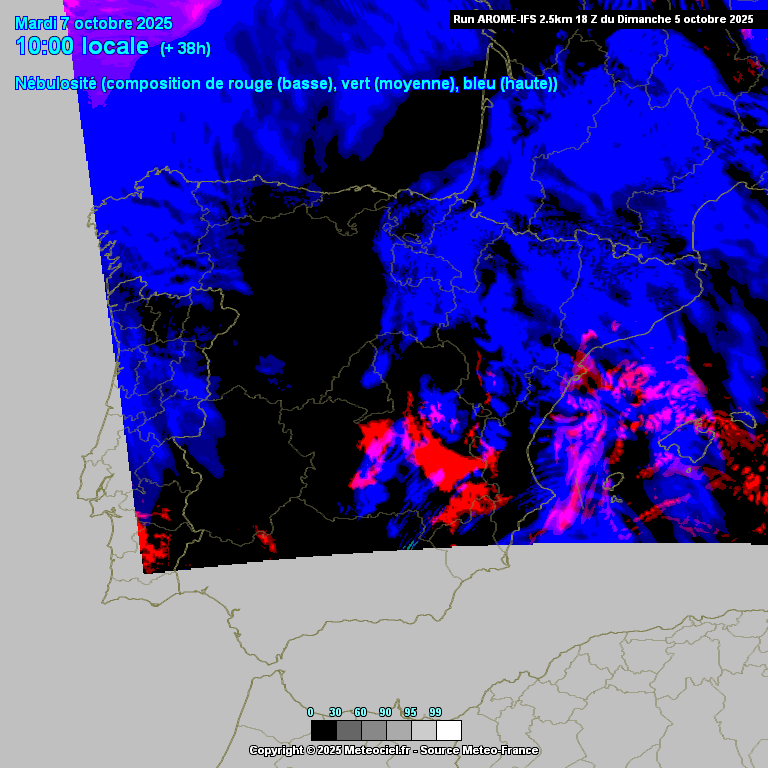The image size is (768, 768).
Task: Click the gray swatch under label 90
Action: (399, 730)
